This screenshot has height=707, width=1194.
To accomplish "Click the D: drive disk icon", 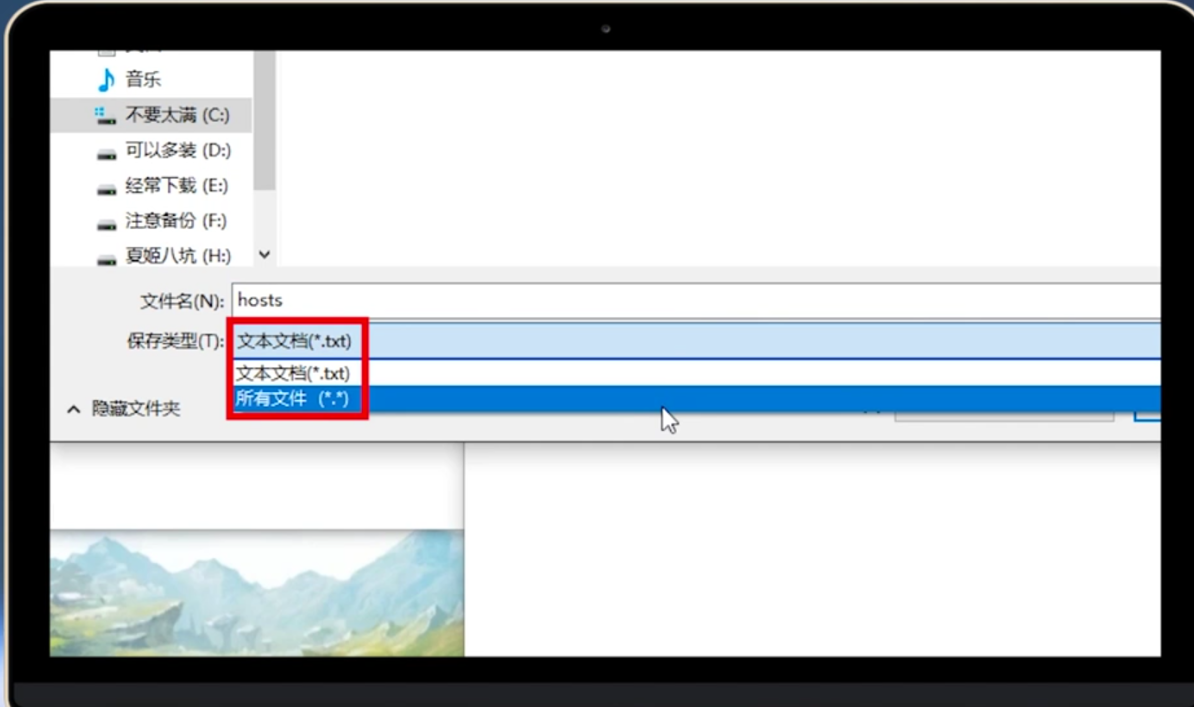I will (107, 154).
